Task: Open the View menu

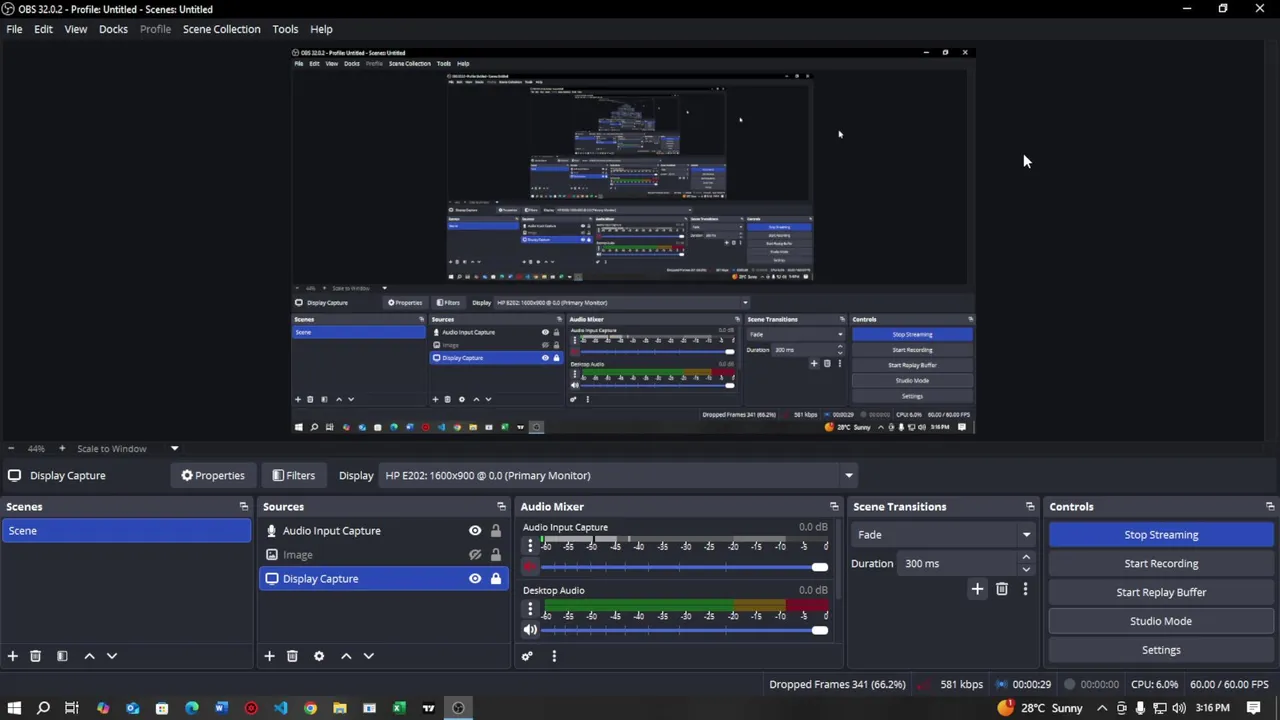Action: (76, 29)
